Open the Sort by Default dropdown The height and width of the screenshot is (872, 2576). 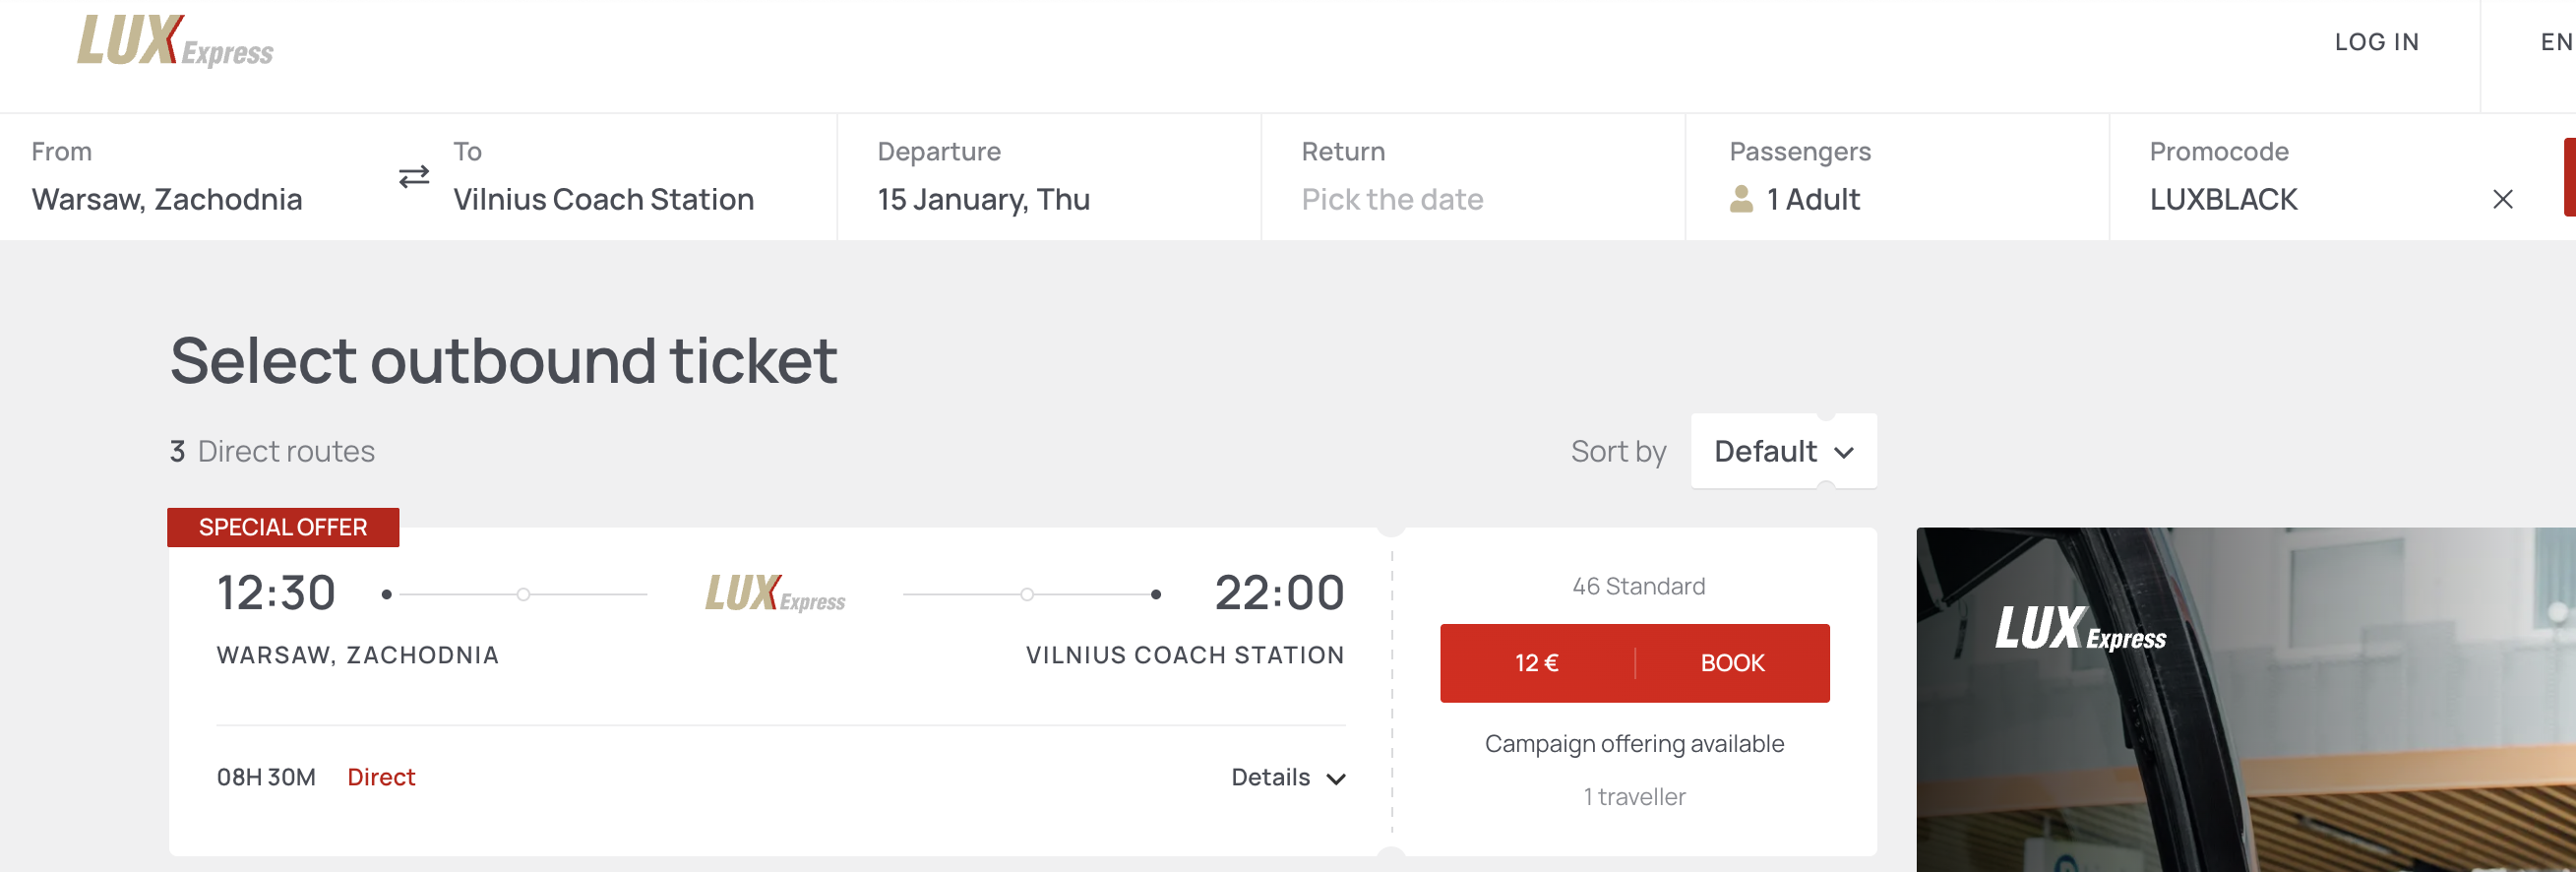tap(1783, 452)
